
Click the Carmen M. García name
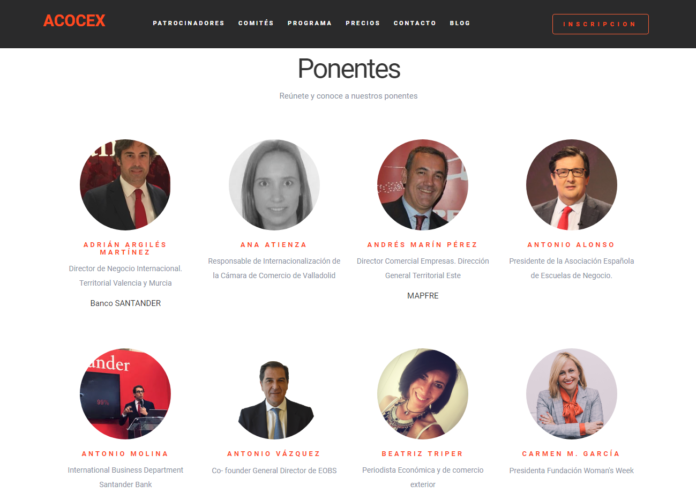pos(571,454)
